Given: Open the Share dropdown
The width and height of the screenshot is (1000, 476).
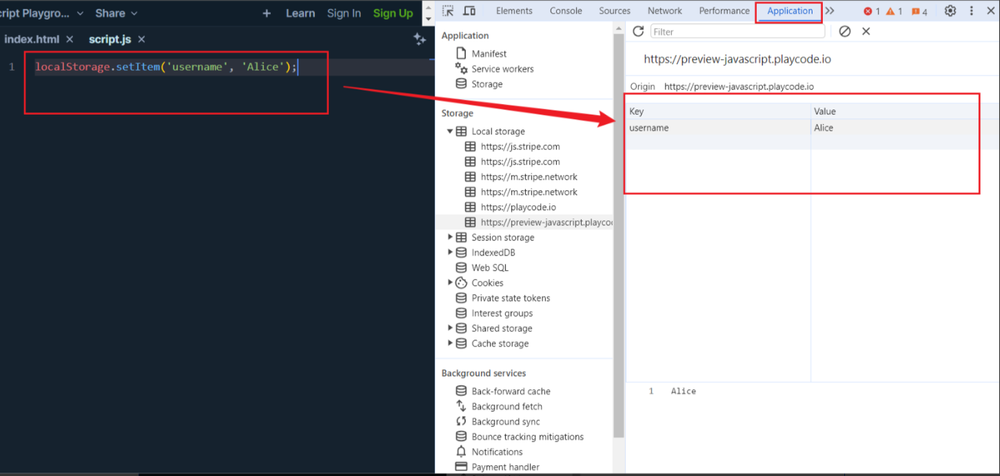Looking at the screenshot, I should pos(116,13).
